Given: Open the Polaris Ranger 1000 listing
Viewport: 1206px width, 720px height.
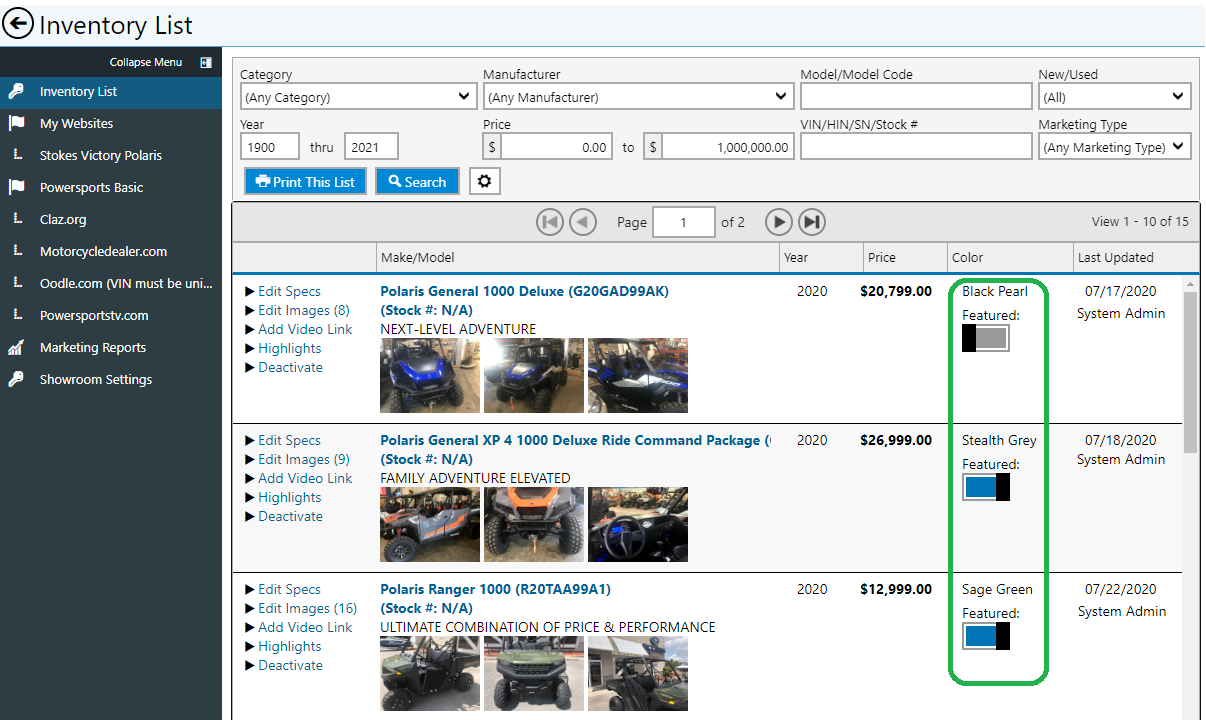Looking at the screenshot, I should (x=495, y=589).
